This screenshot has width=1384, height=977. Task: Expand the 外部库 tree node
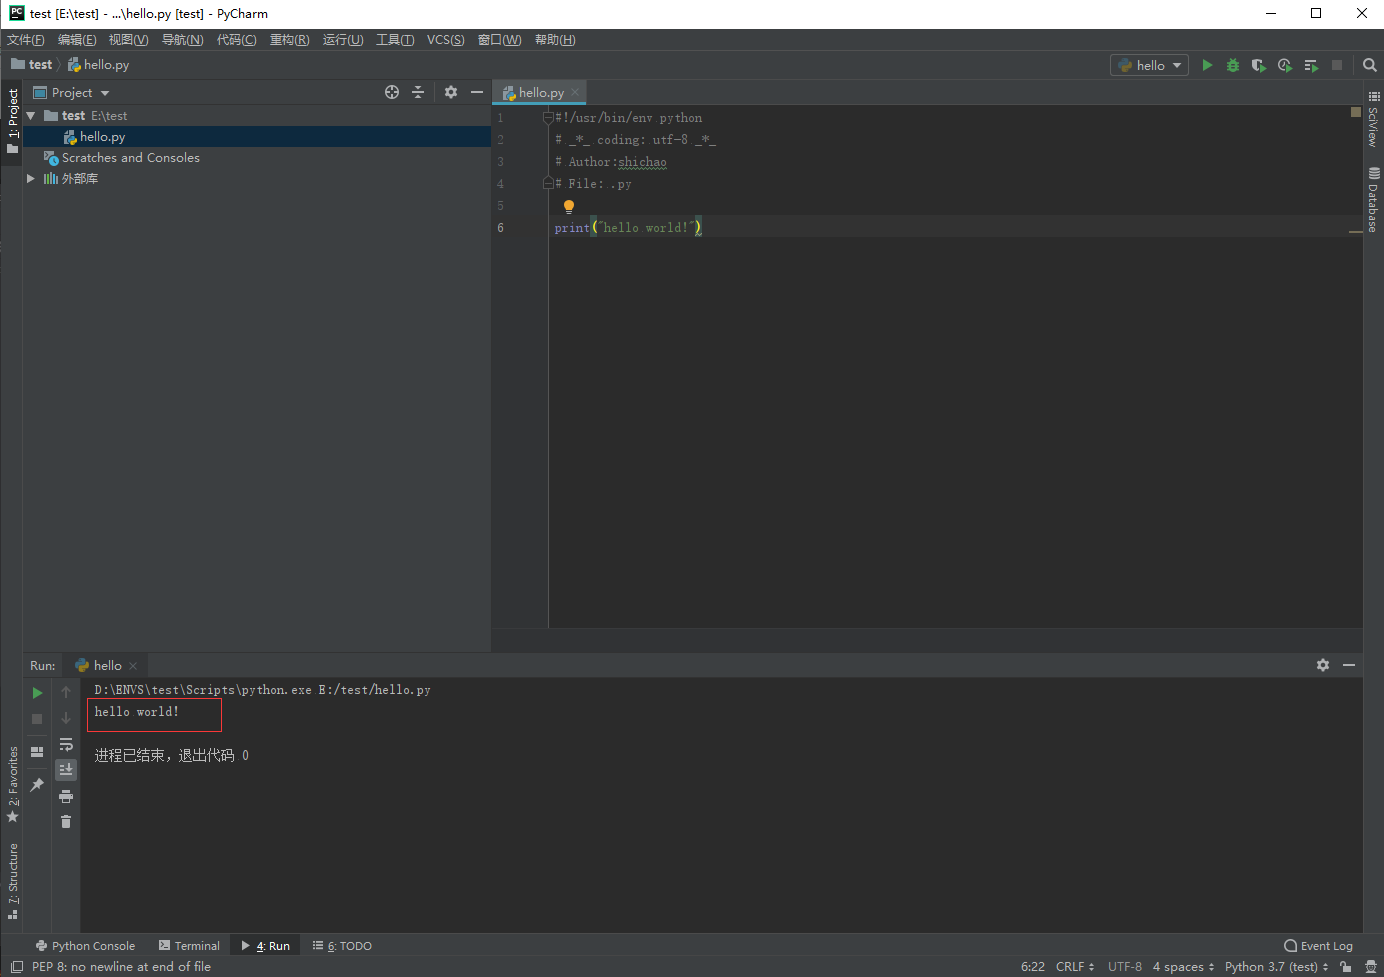31,179
